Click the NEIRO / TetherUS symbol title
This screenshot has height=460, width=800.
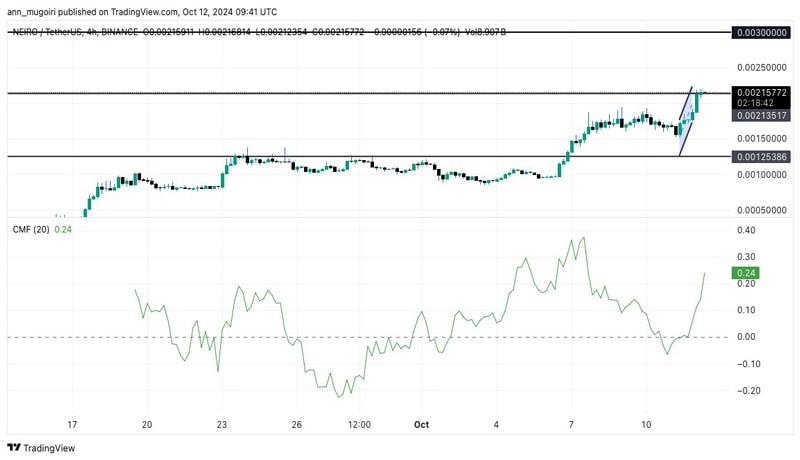[52, 32]
